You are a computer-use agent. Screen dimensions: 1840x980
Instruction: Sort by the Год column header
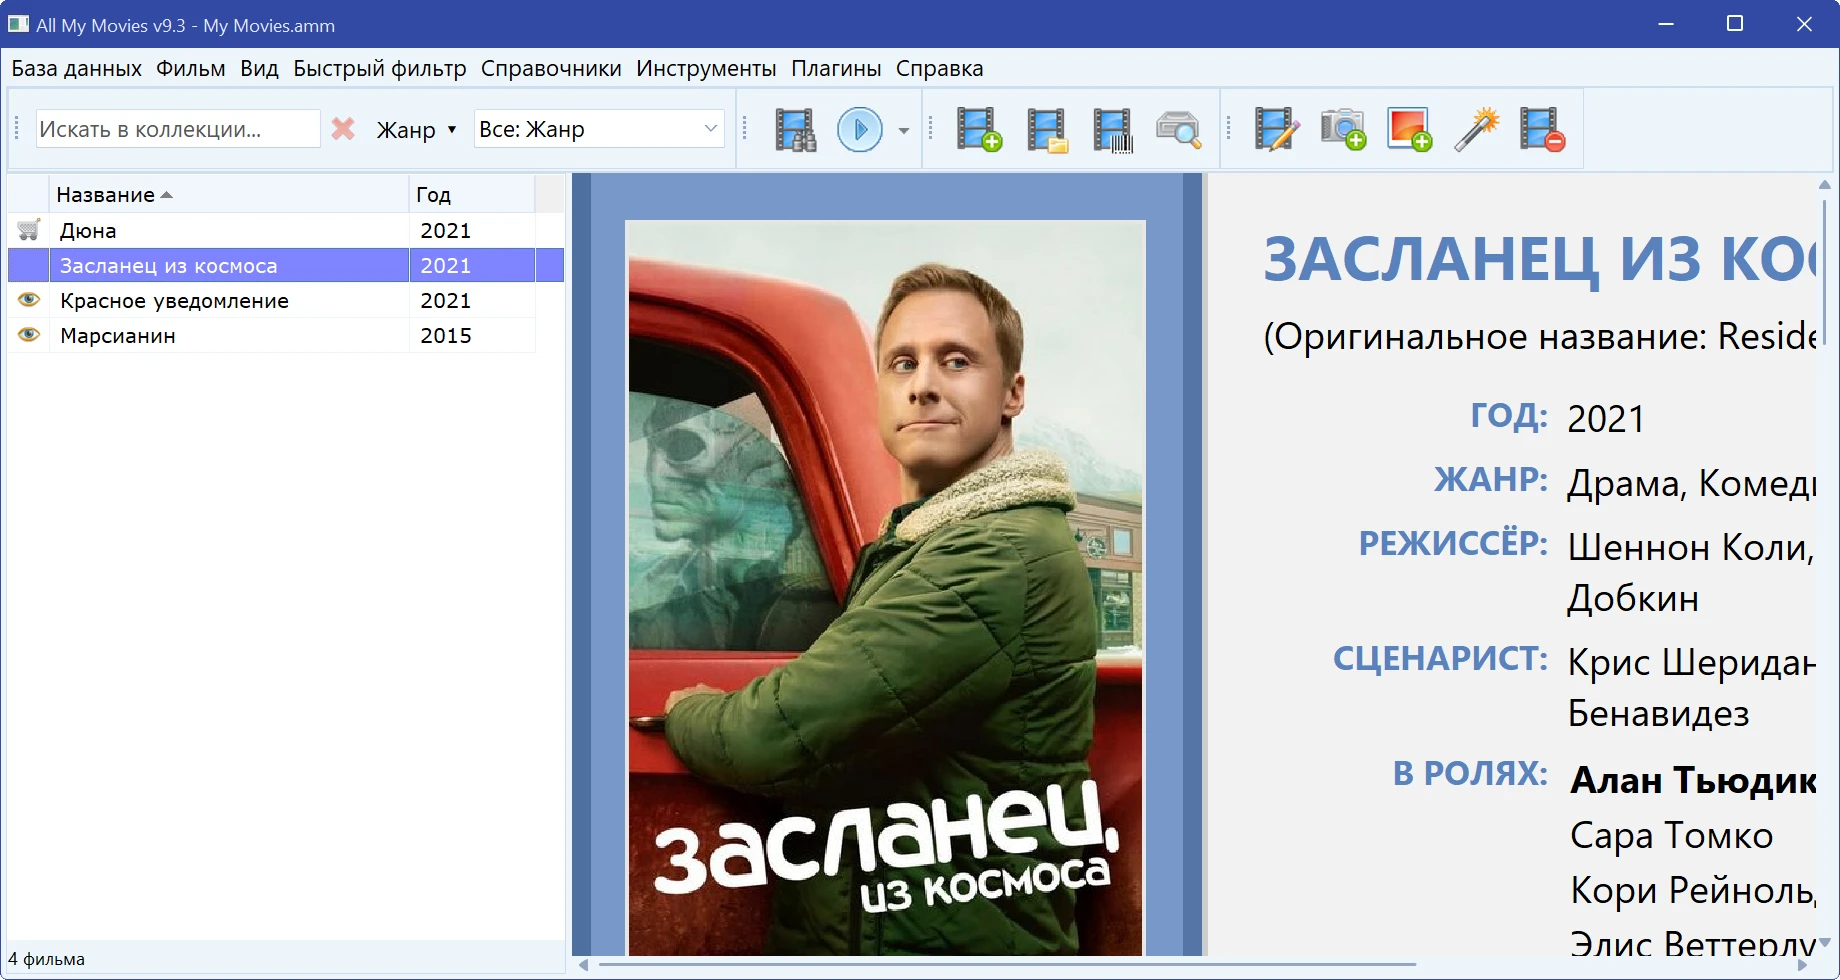[472, 194]
